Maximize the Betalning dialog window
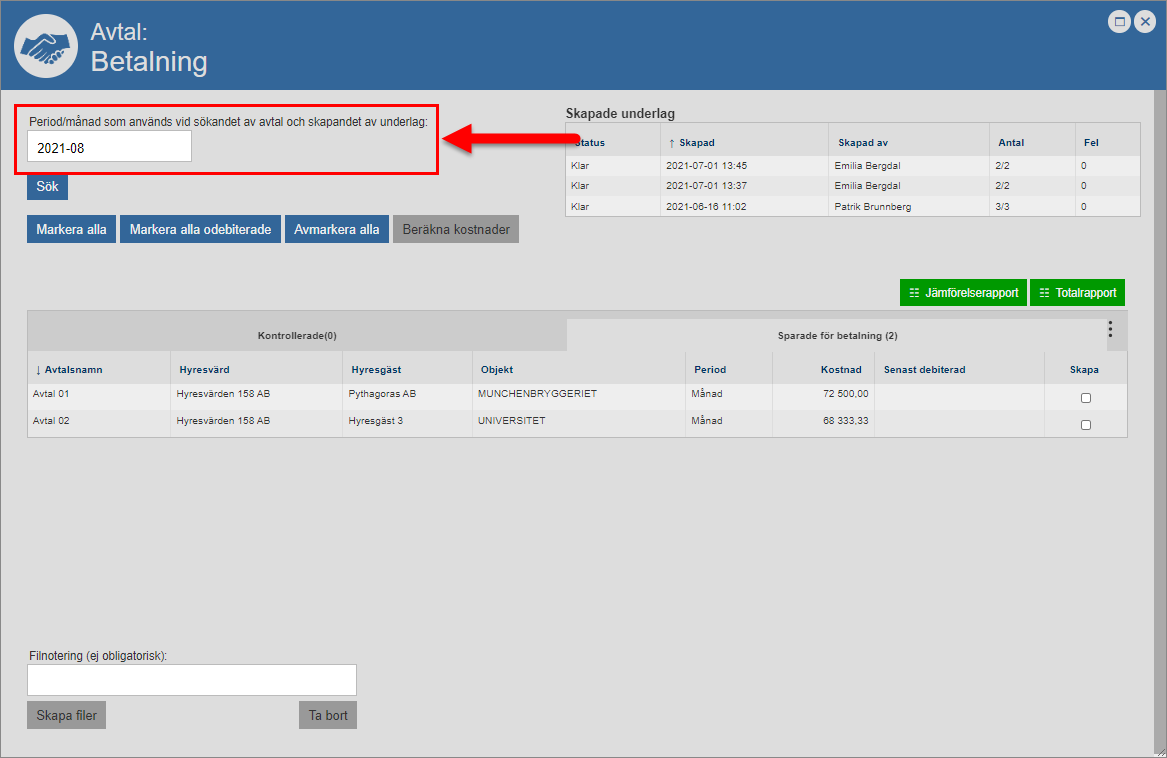The width and height of the screenshot is (1167, 758). click(1120, 21)
